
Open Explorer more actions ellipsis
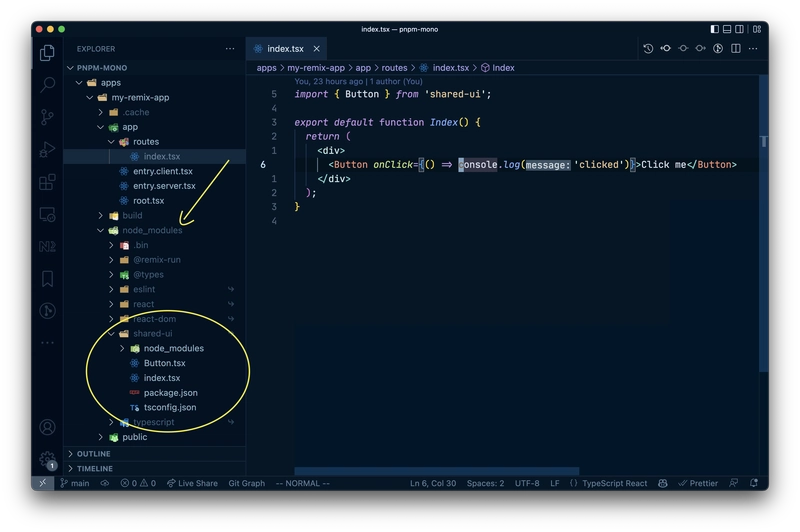[230, 49]
